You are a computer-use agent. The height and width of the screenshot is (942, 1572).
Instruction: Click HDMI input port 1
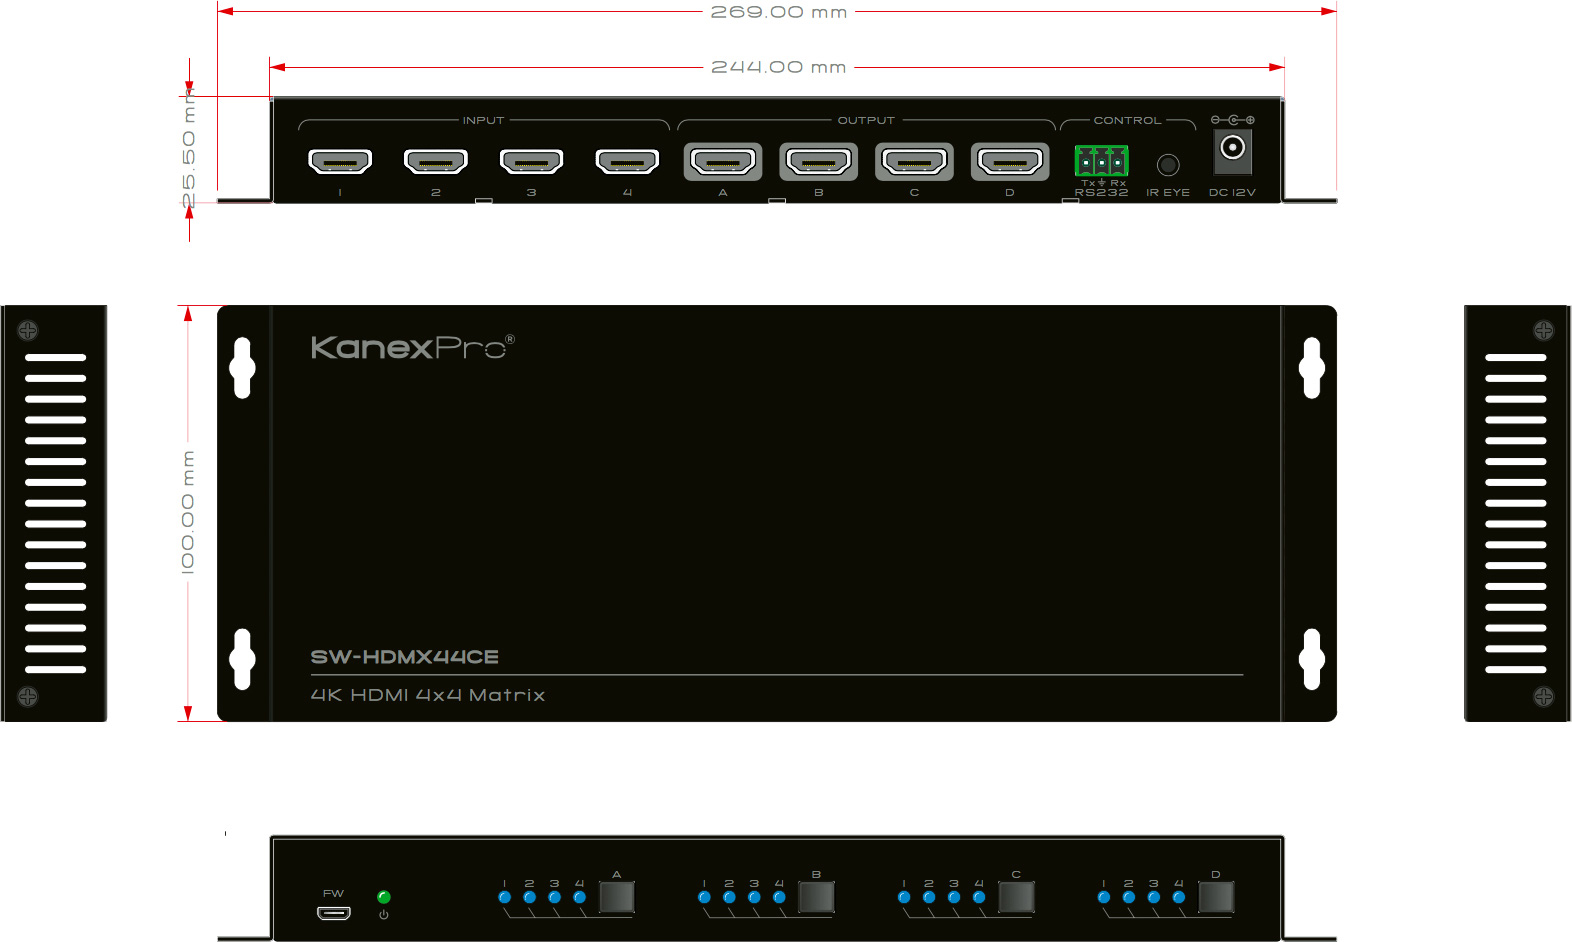340,161
